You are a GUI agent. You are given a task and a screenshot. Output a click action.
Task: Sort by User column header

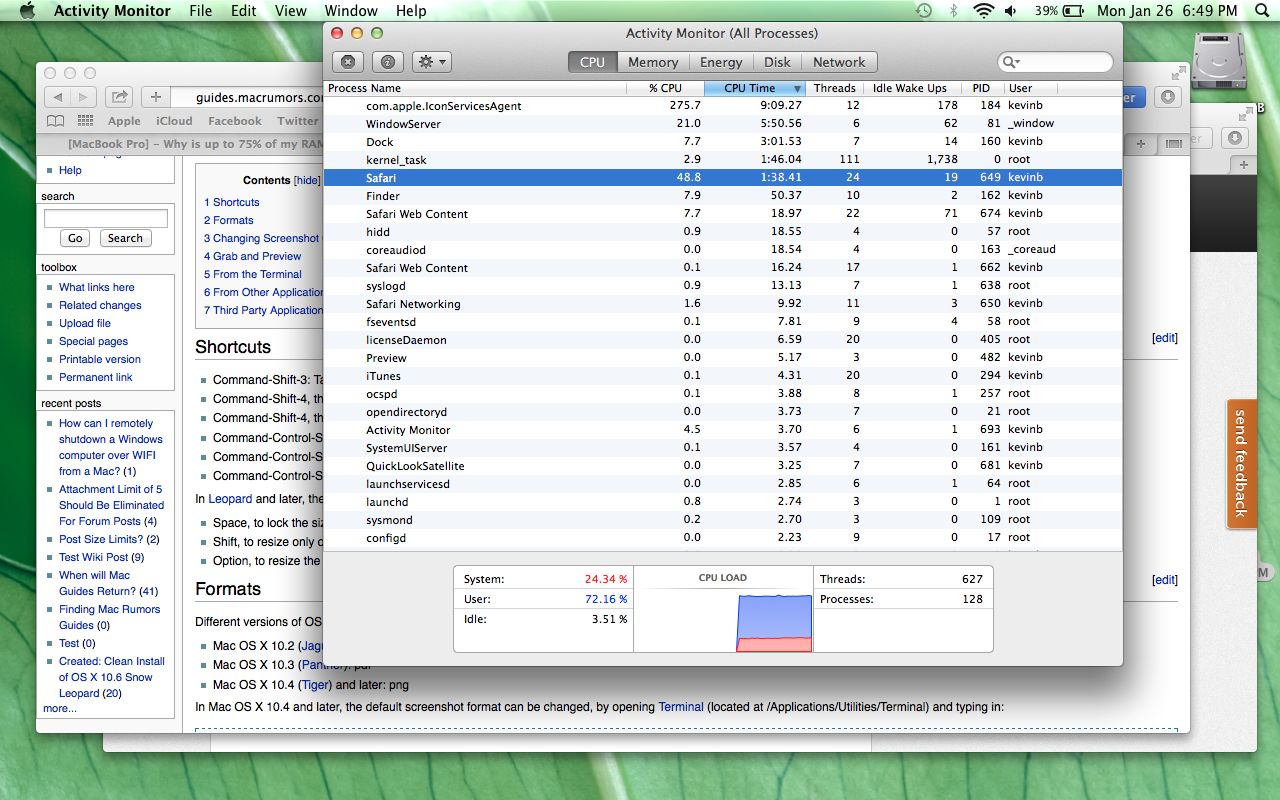pyautogui.click(x=1030, y=88)
